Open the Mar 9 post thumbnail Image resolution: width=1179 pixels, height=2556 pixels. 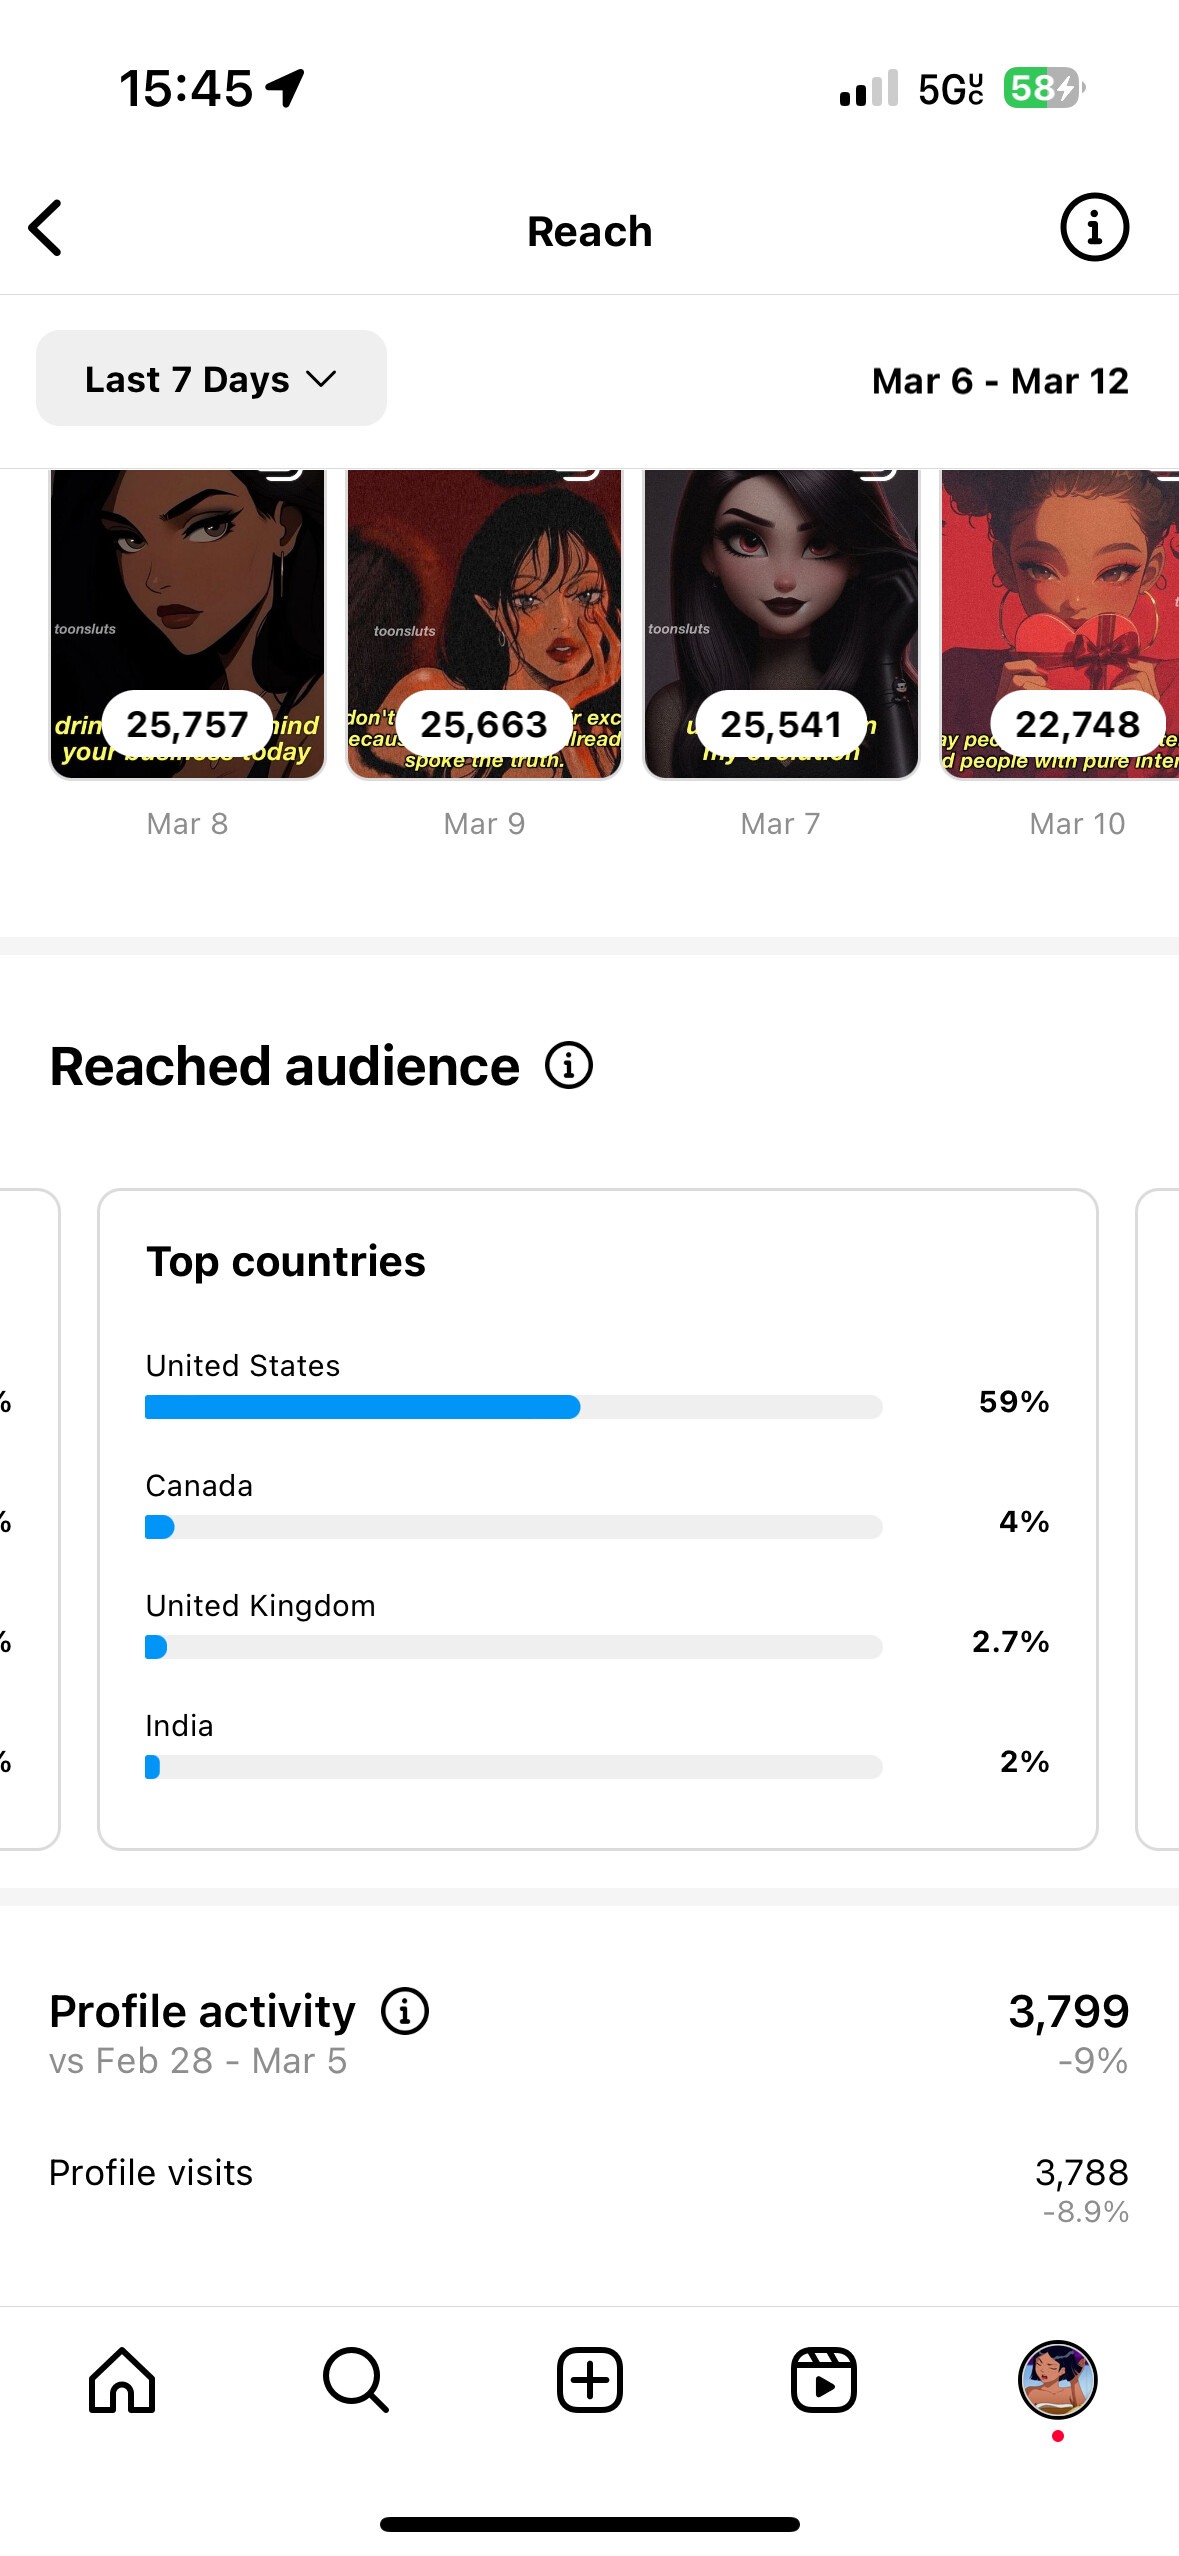484,624
